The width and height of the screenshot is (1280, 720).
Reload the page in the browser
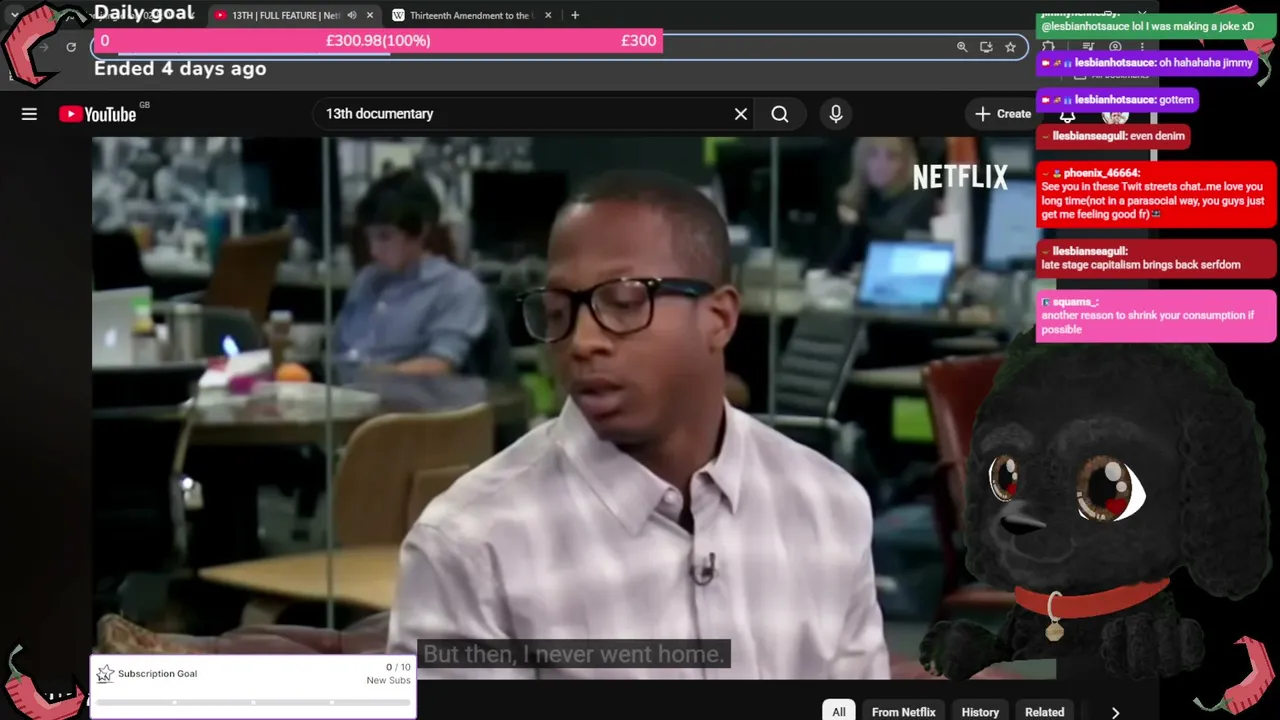coord(71,47)
